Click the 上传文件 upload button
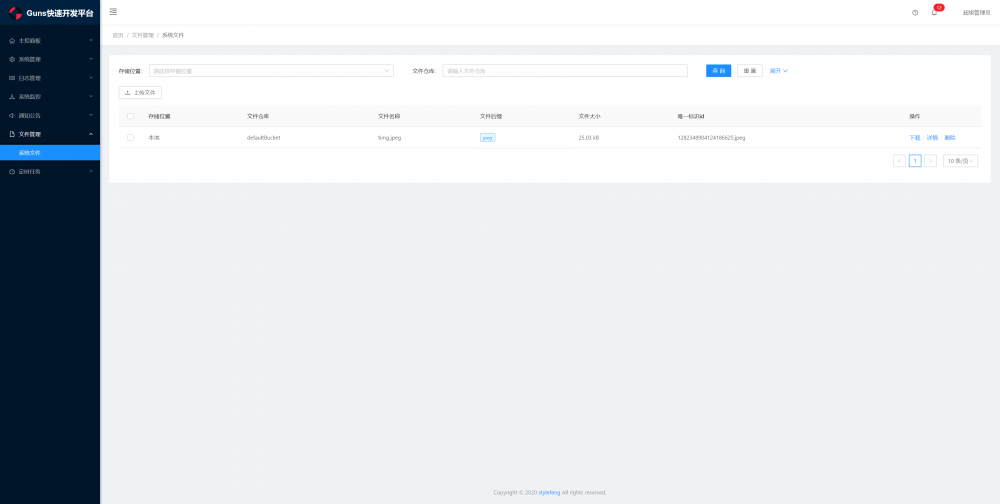Screen dimensions: 1000x504 click(x=140, y=93)
